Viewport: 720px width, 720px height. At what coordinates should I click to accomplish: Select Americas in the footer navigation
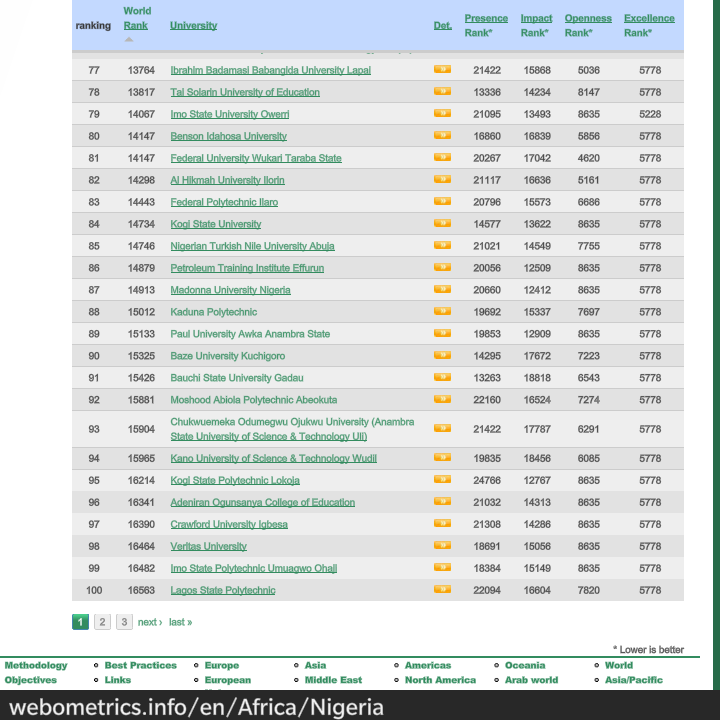428,665
